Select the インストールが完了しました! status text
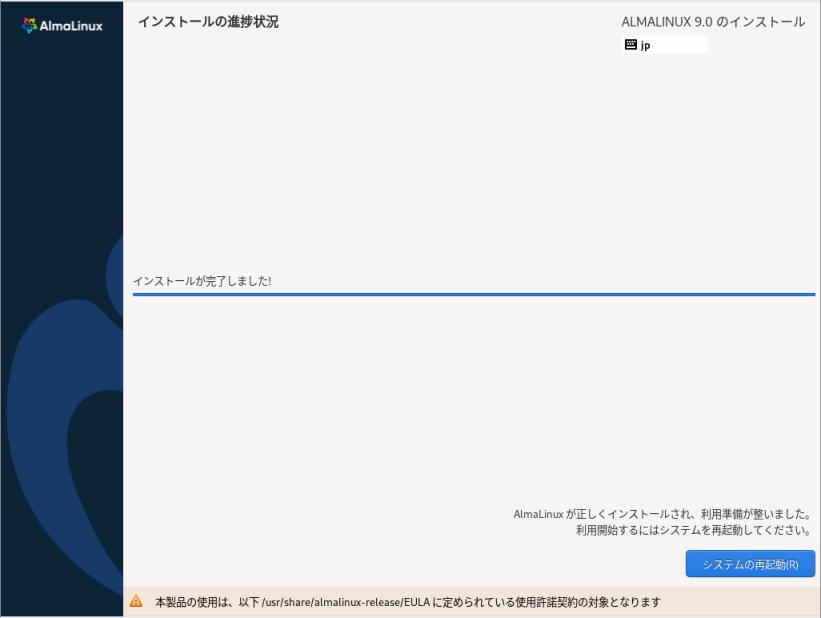Image resolution: width=821 pixels, height=618 pixels. point(202,281)
